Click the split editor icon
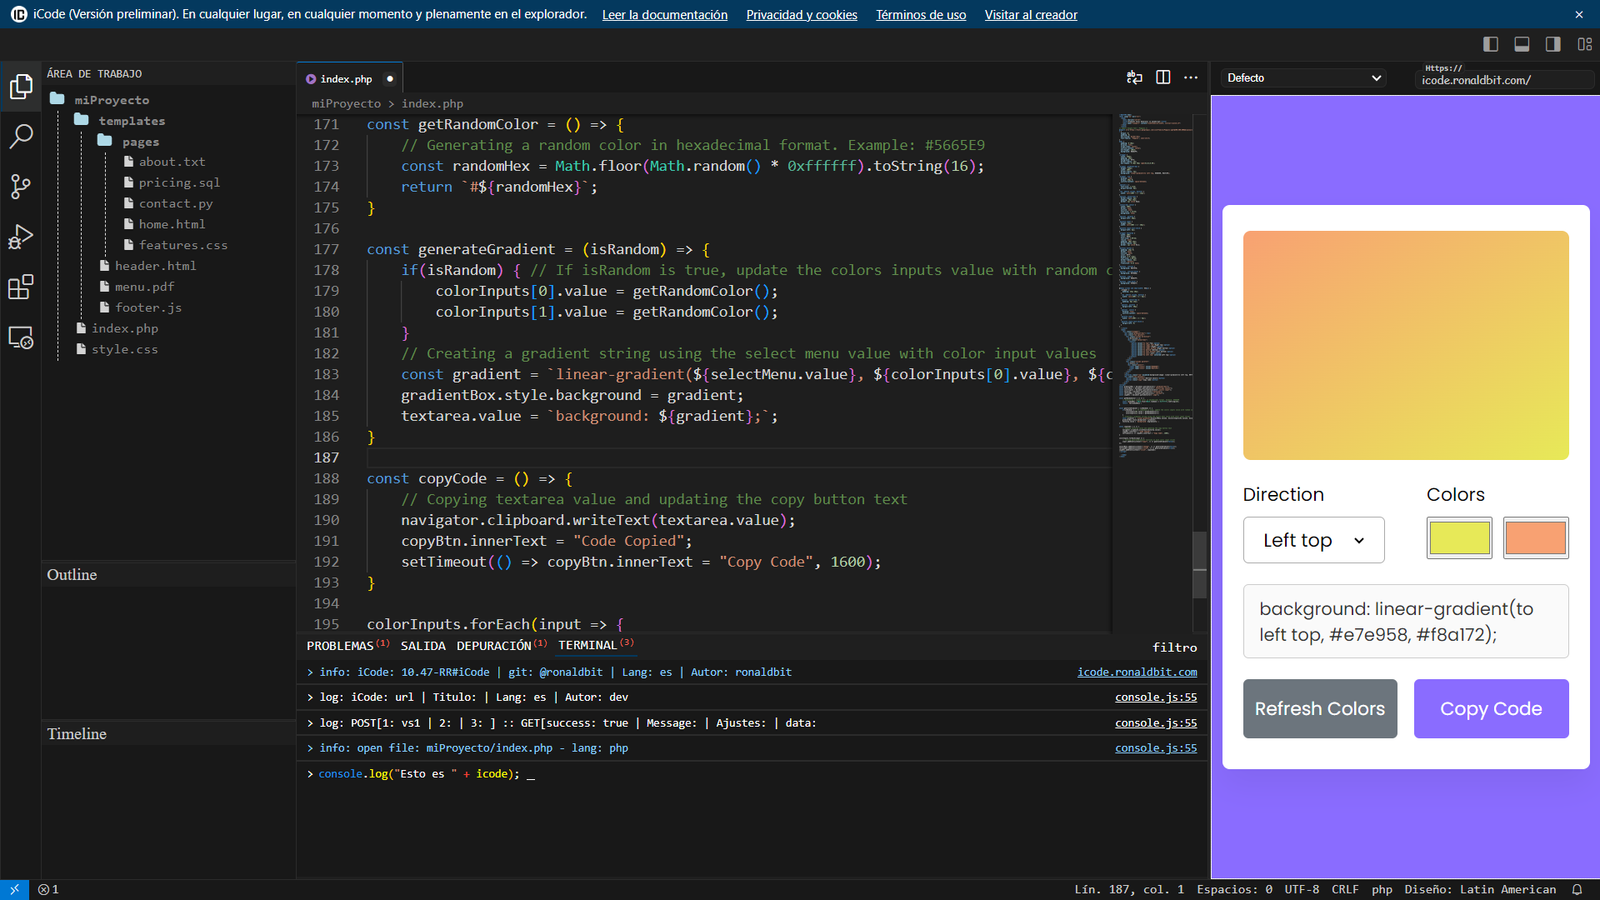The height and width of the screenshot is (900, 1600). tap(1163, 78)
